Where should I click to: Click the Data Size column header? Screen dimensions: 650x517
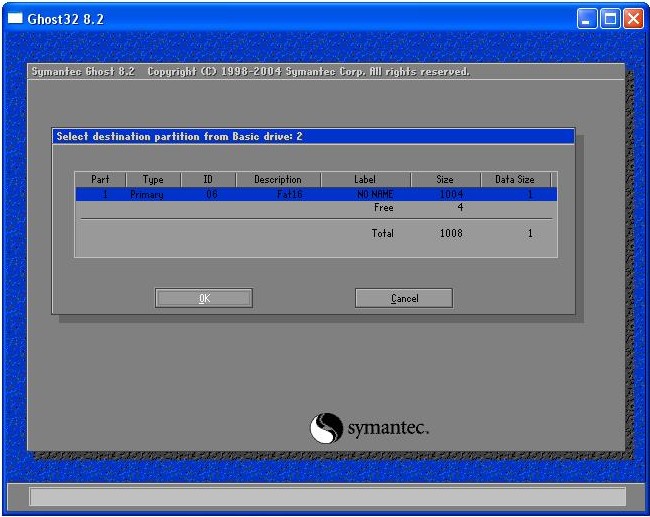point(515,180)
